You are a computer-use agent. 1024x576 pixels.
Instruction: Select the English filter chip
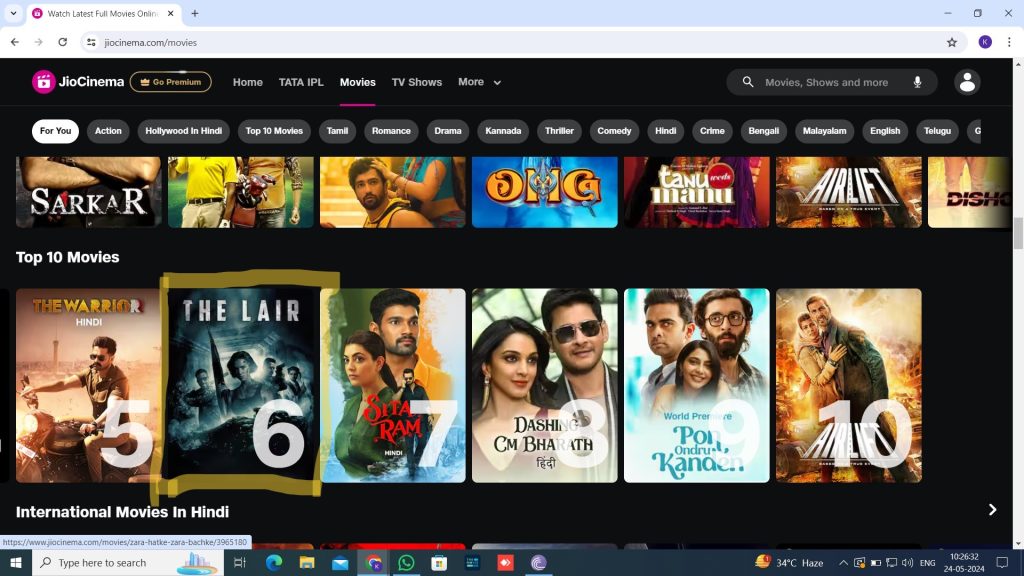[885, 131]
